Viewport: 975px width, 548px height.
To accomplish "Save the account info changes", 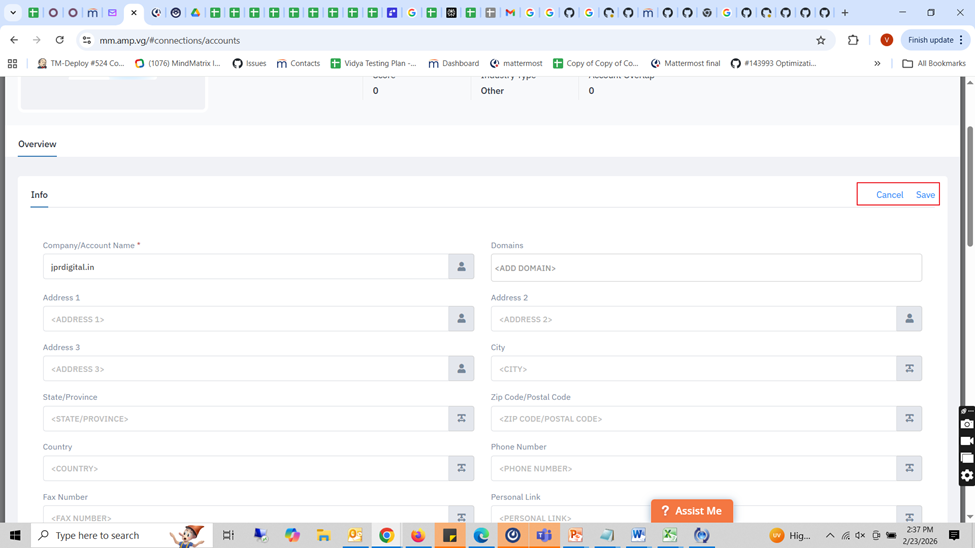I will [925, 195].
